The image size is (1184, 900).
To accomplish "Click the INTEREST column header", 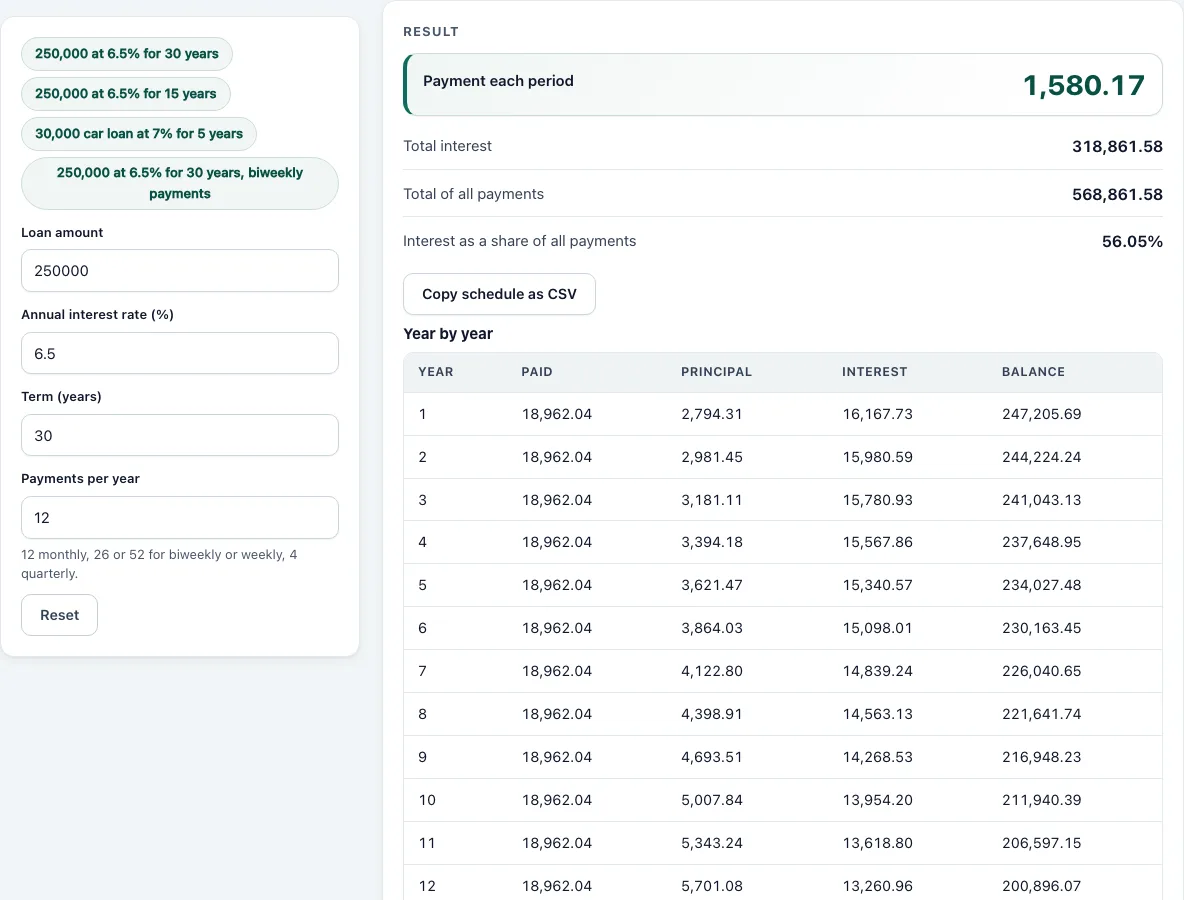I will click(874, 371).
